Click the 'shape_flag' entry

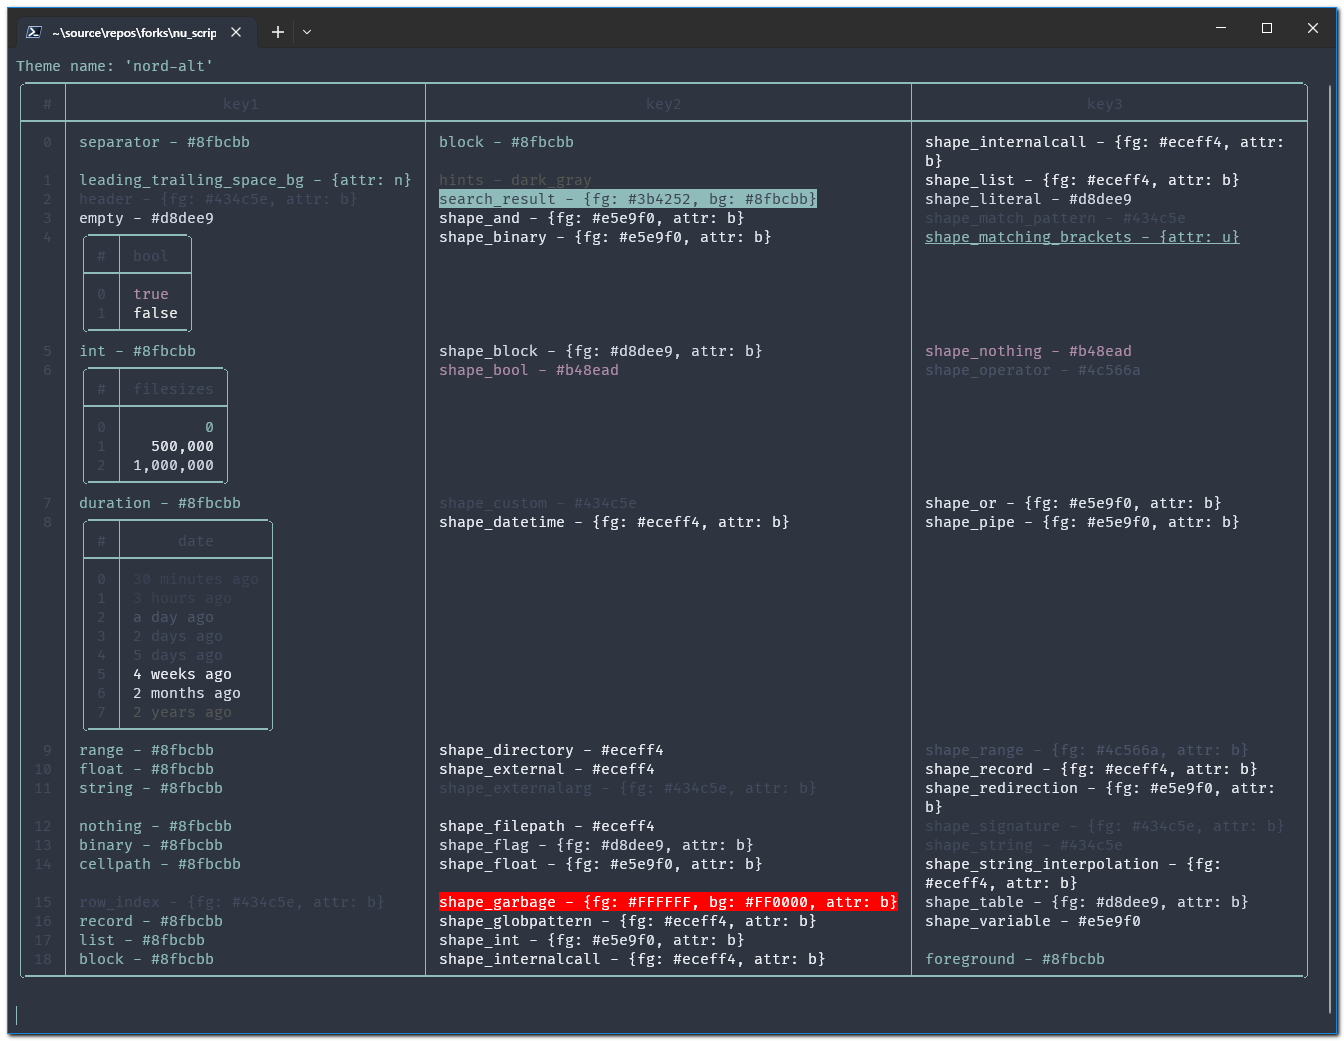596,845
